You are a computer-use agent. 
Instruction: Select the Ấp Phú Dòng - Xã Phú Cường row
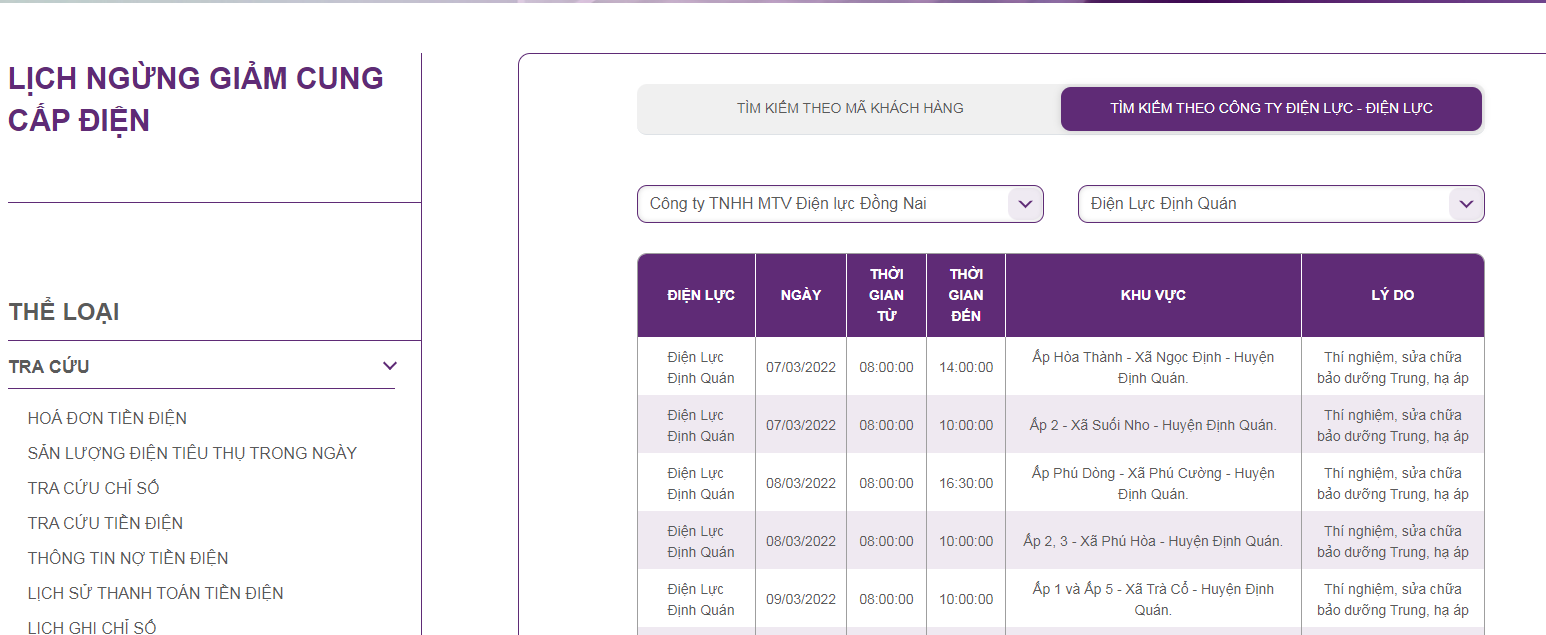(x=1061, y=483)
